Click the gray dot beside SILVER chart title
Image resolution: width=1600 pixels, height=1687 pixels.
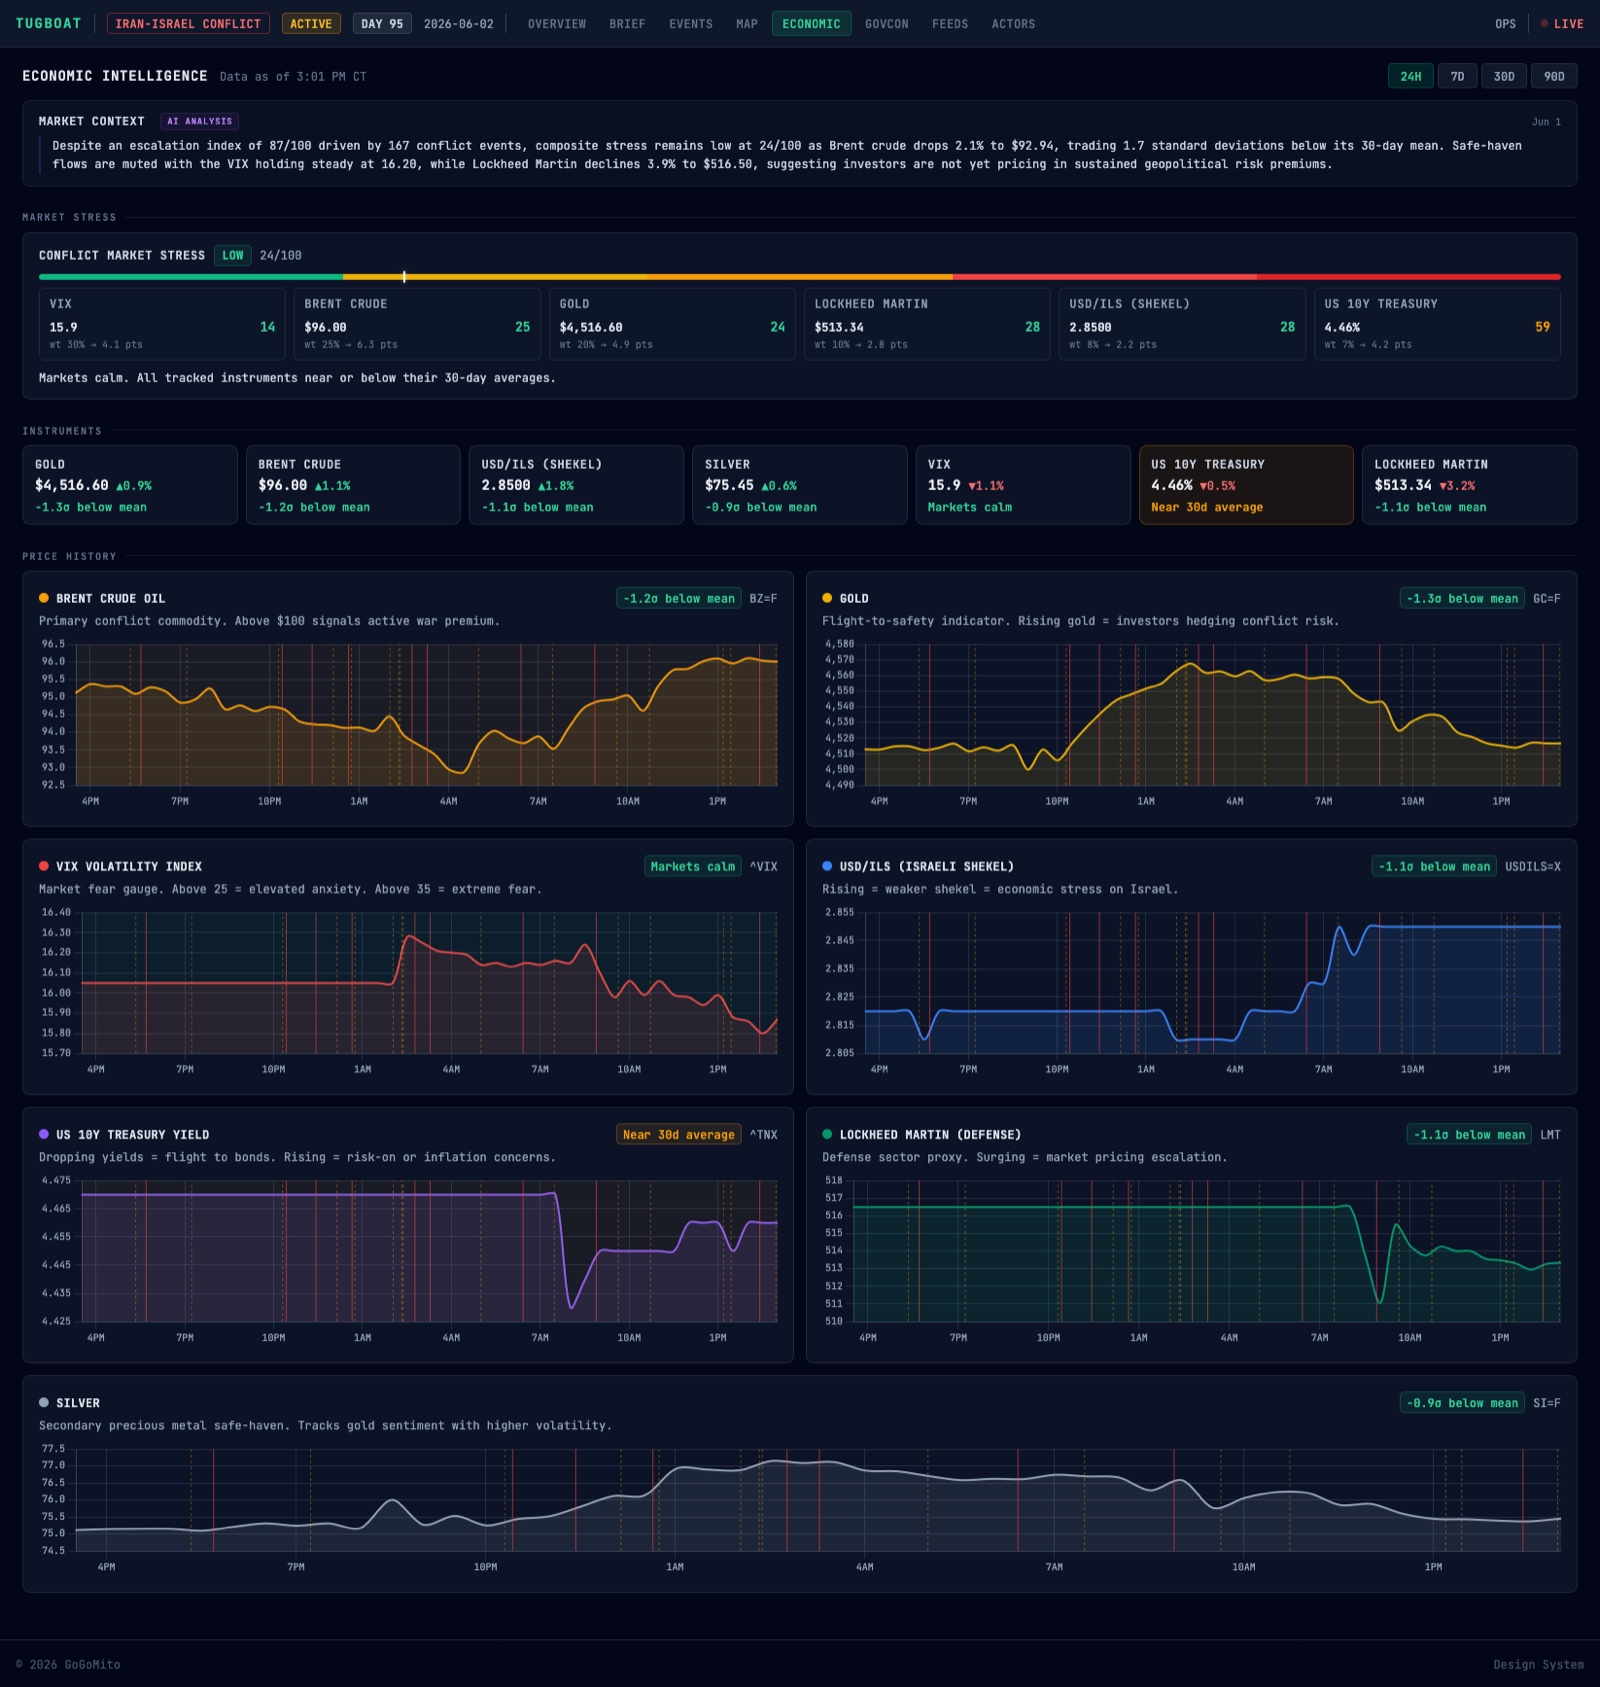(44, 1402)
